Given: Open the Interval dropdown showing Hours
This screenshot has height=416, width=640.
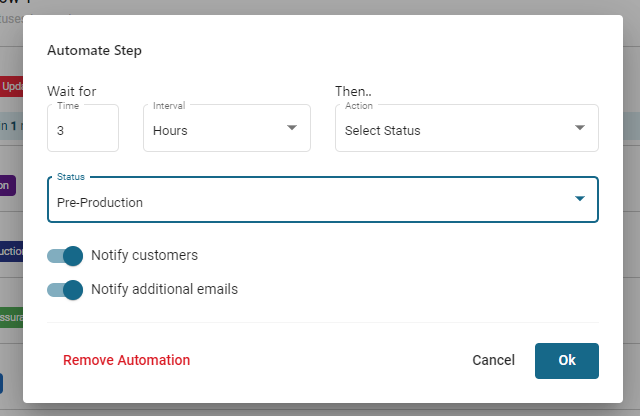Looking at the screenshot, I should [227, 128].
